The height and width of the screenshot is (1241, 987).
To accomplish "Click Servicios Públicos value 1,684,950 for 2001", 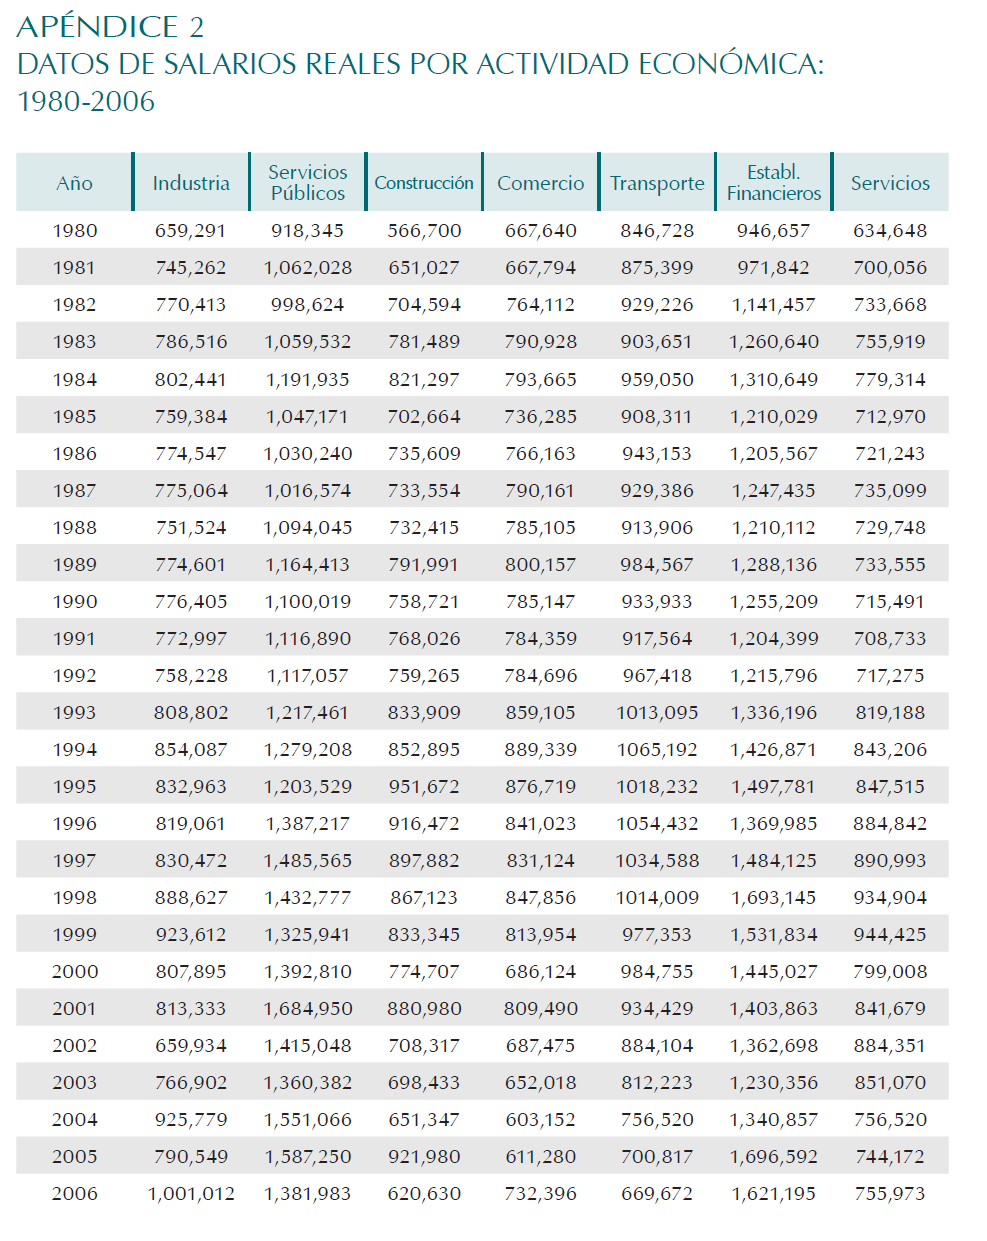I will click(308, 1009).
